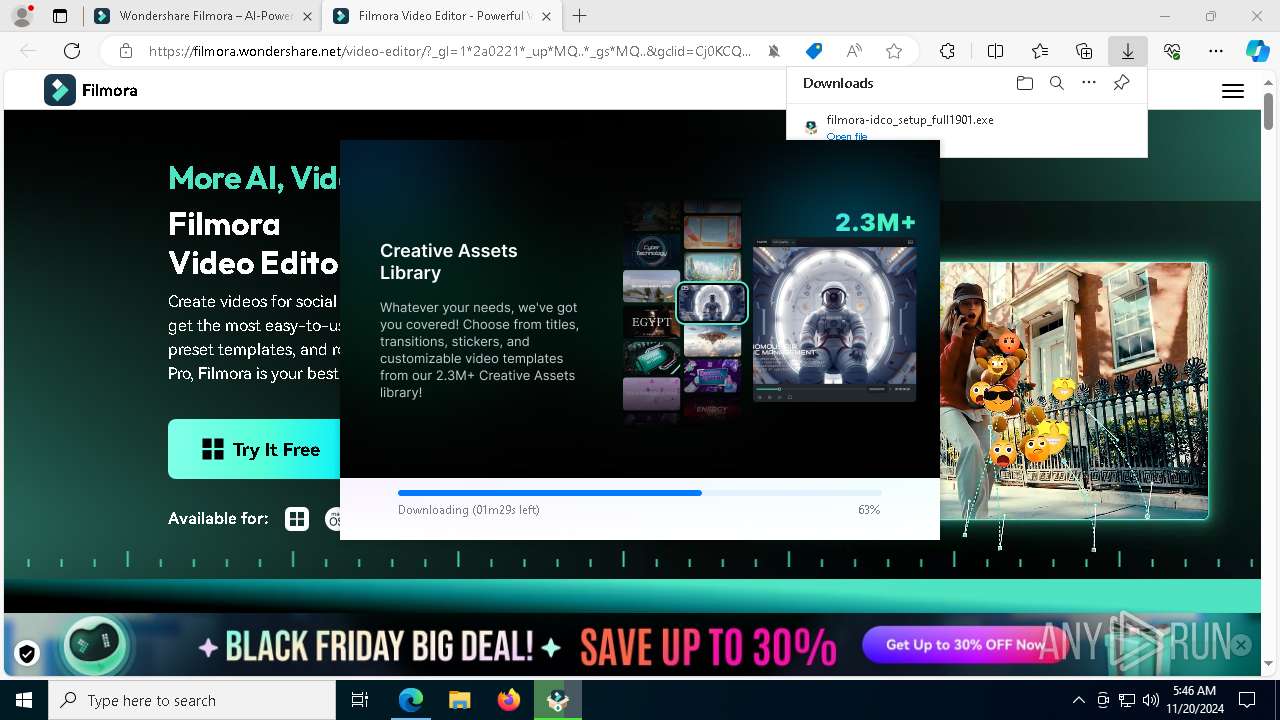Click the downloading progress bar

pos(639,493)
